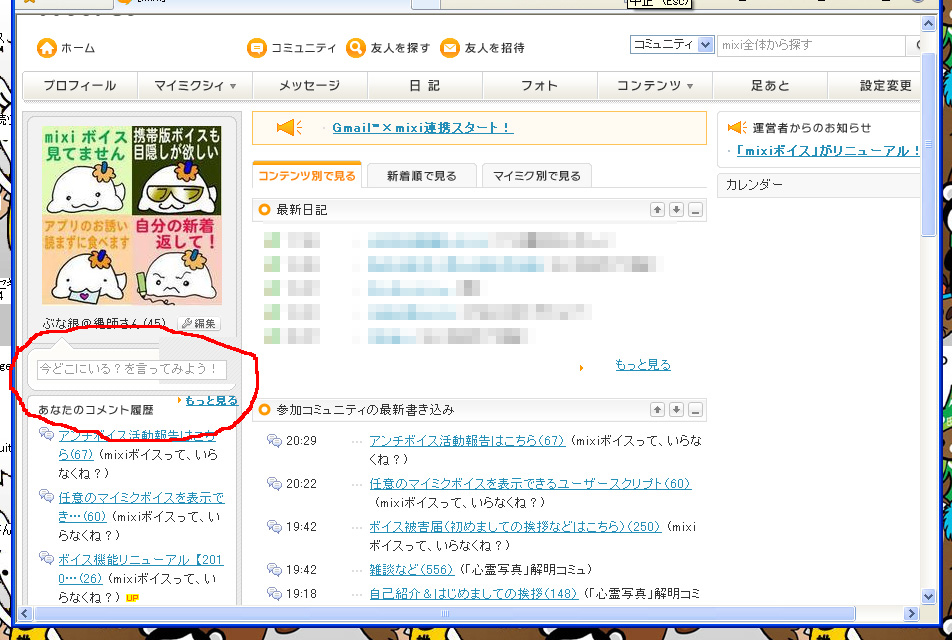
Task: Move 参加コミュニティの最新書き込み section up
Action: [x=657, y=410]
